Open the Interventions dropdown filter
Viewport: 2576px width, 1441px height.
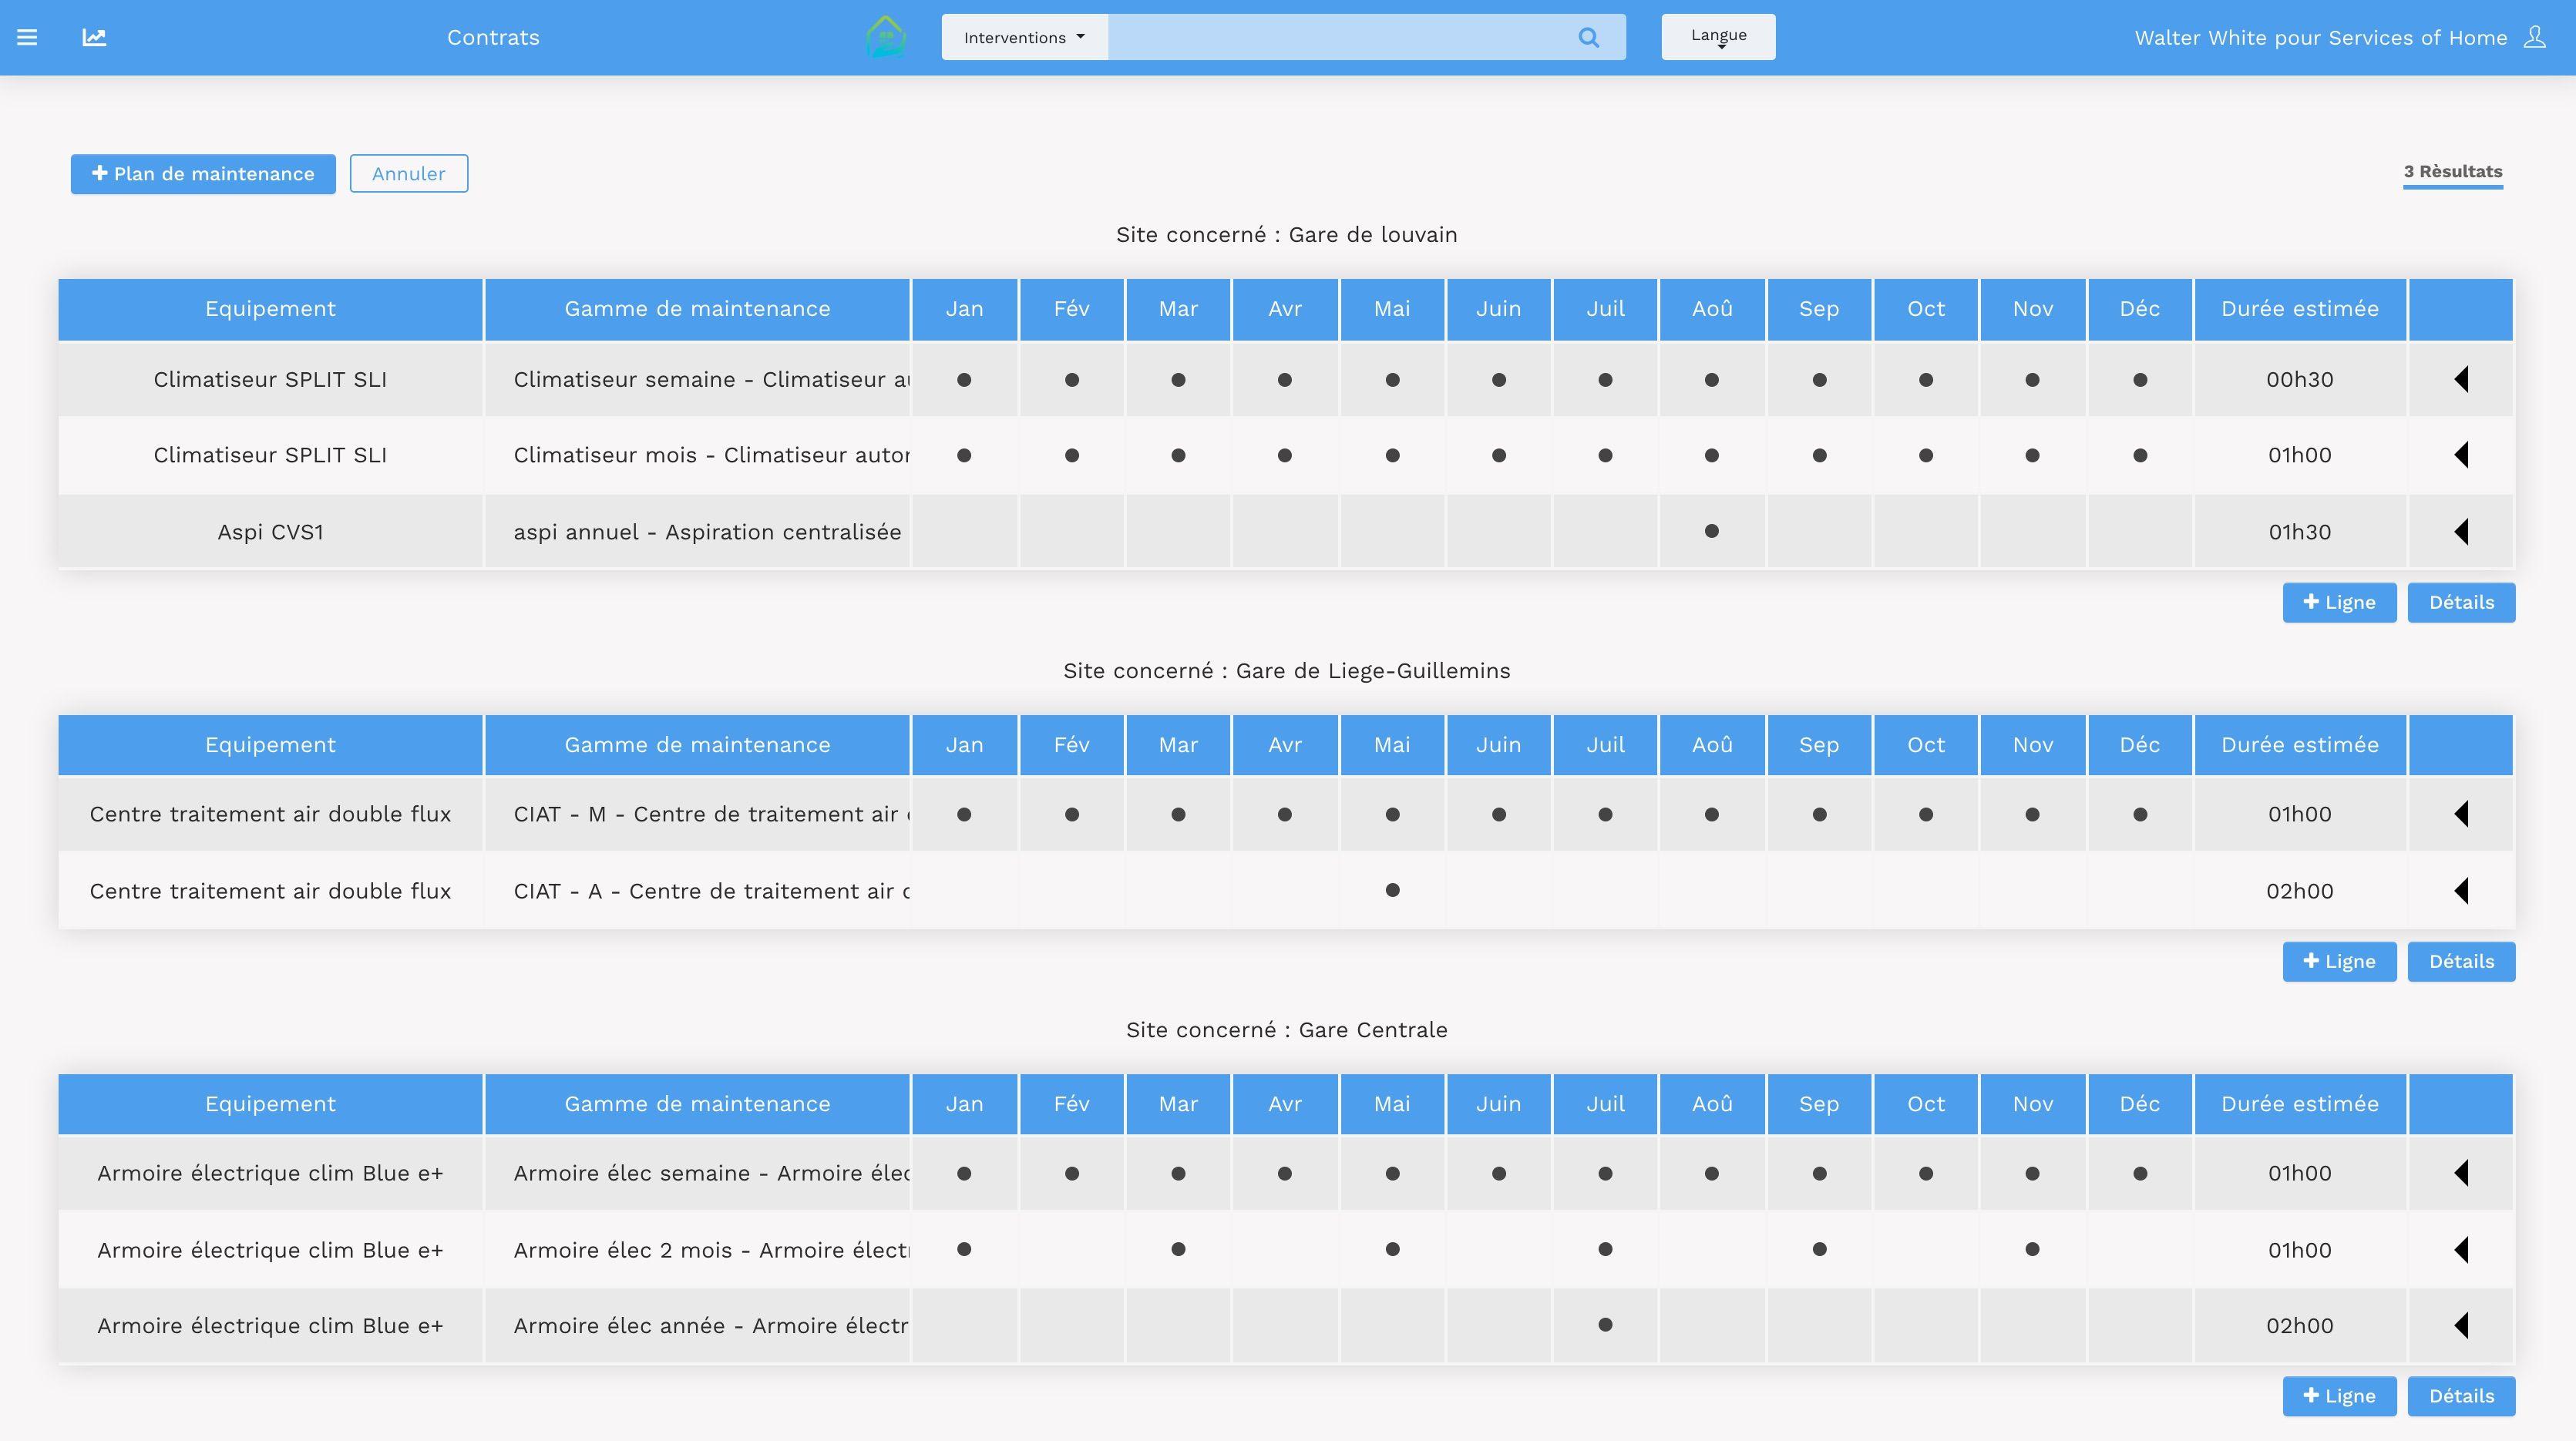coord(1024,37)
